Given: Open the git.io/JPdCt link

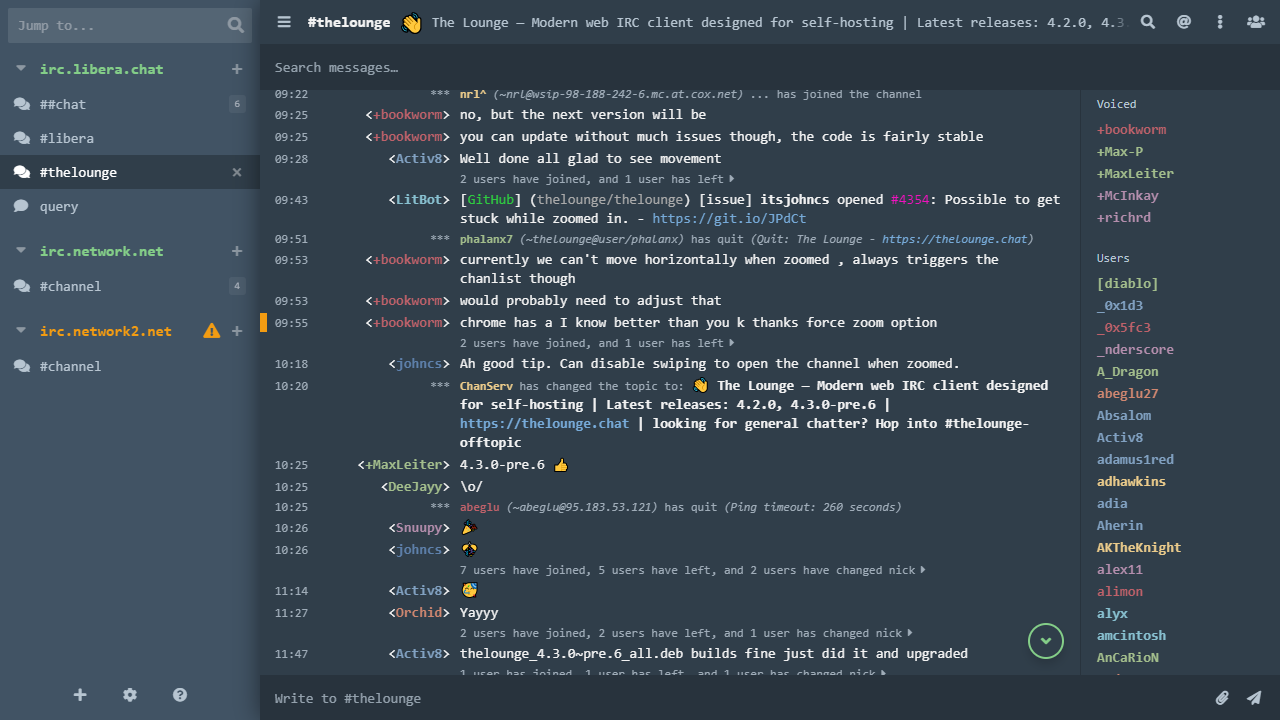Looking at the screenshot, I should pos(729,219).
